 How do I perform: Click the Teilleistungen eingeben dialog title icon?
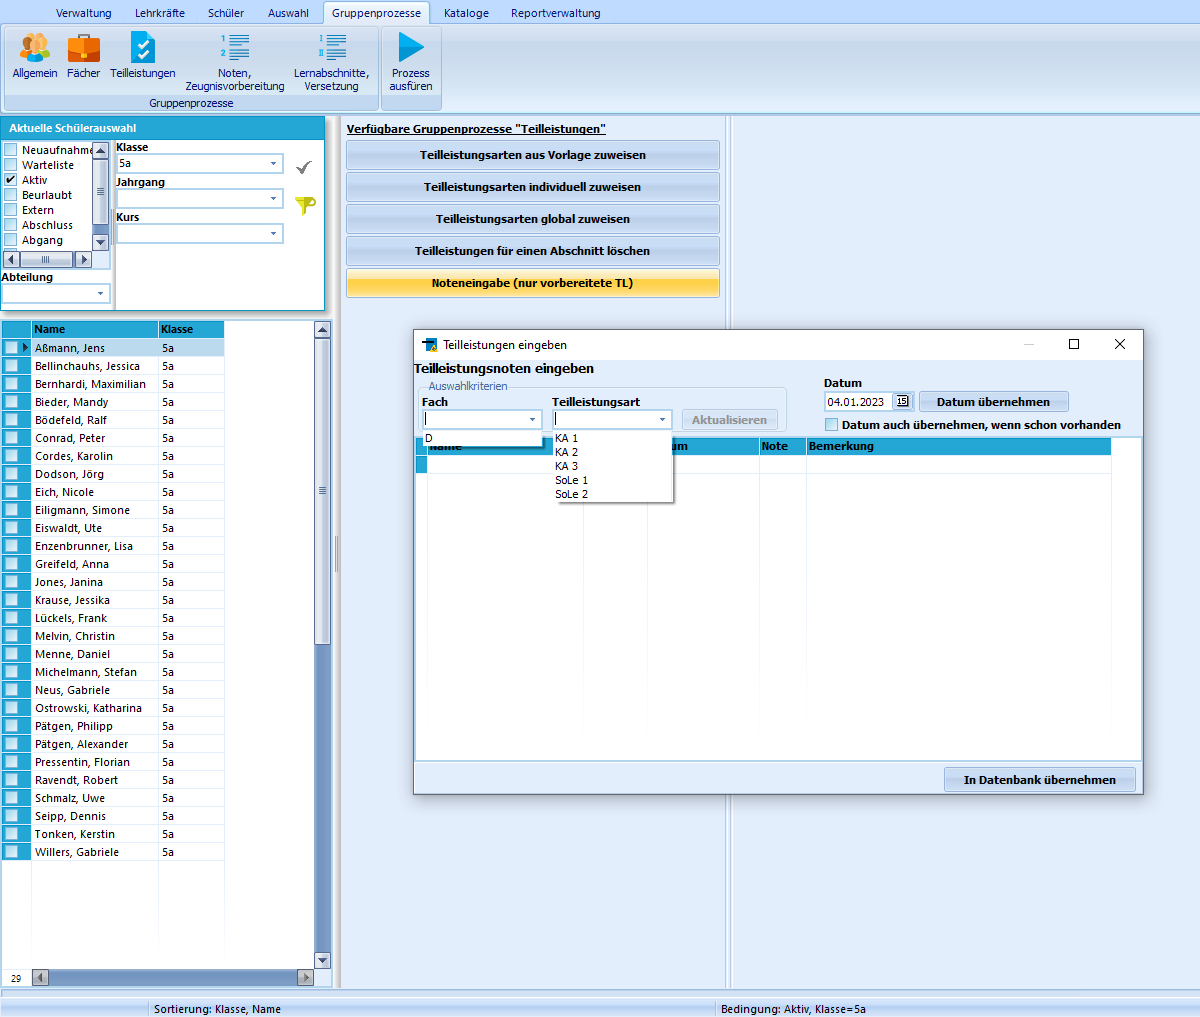coord(429,344)
